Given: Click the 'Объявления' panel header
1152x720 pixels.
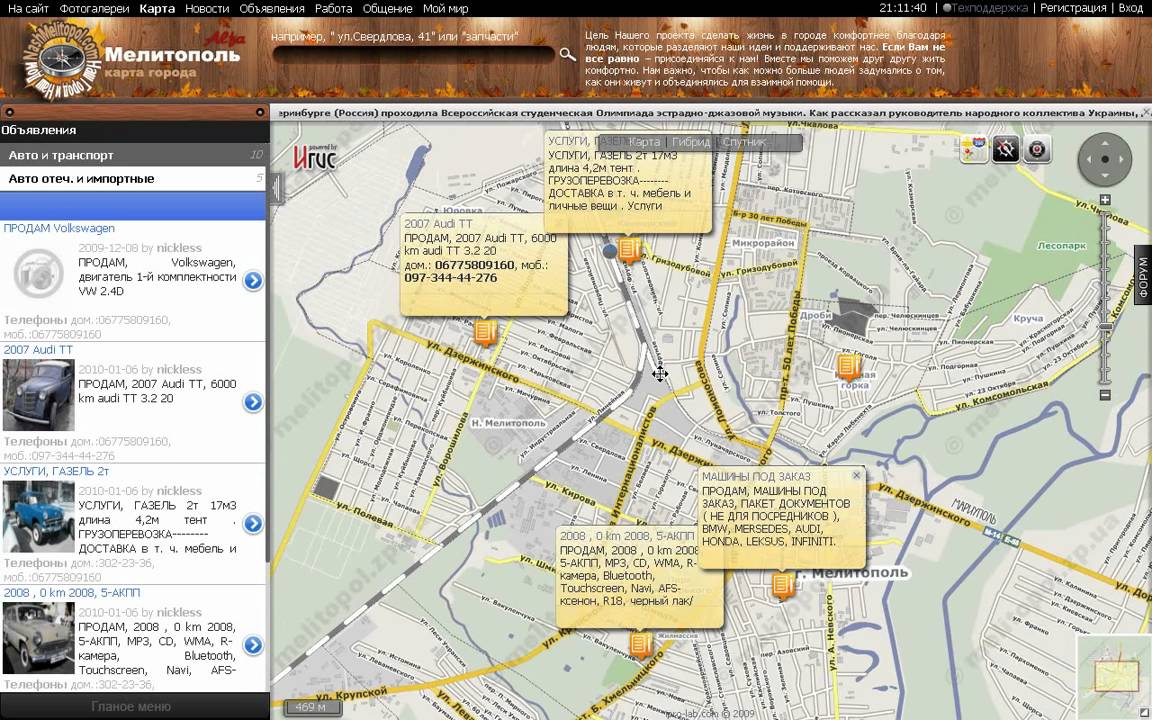Looking at the screenshot, I should [x=134, y=130].
